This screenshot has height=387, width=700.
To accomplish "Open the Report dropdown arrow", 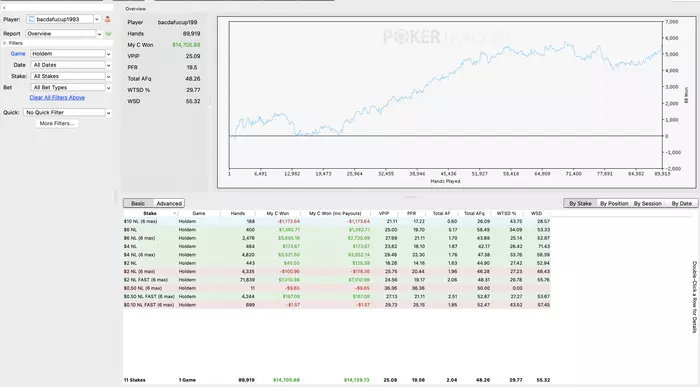I will tap(99, 34).
